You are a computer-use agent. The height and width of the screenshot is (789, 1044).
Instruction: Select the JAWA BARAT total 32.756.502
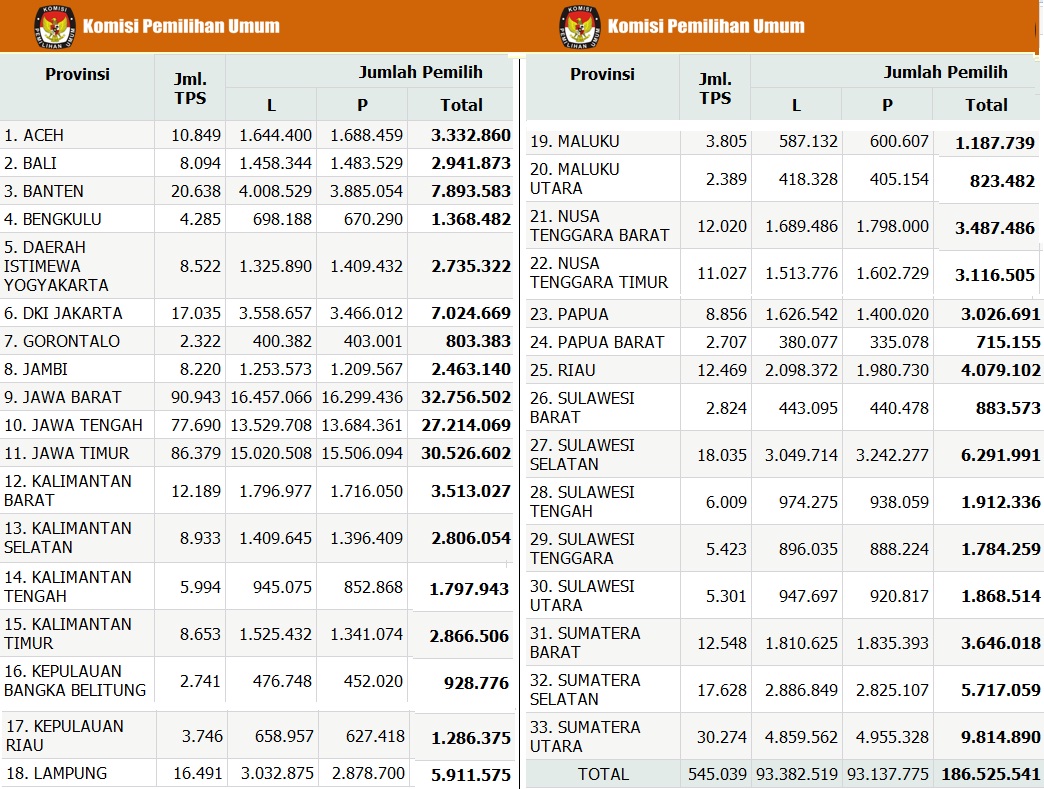[466, 397]
